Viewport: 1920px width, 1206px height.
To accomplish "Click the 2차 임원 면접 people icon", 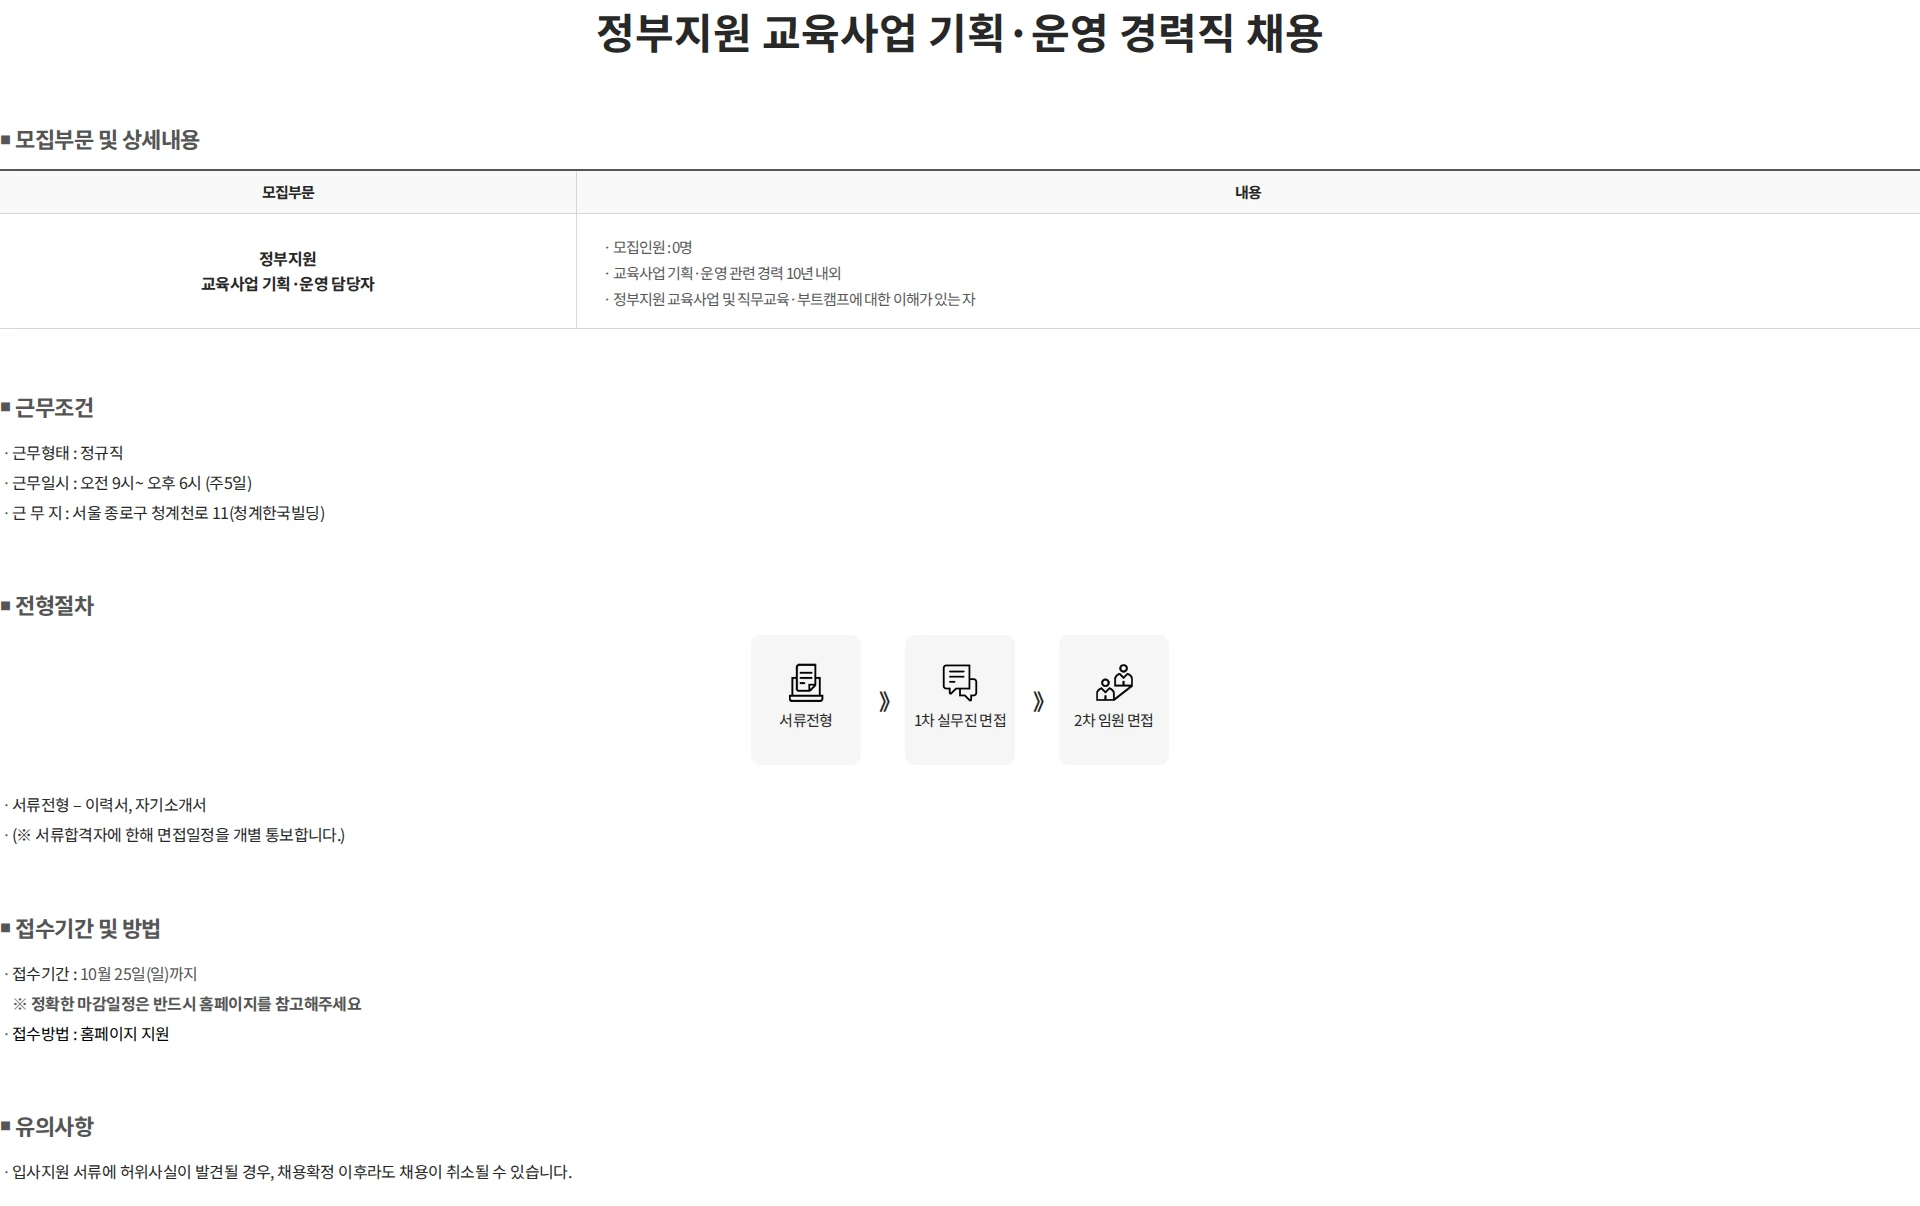I will tap(1114, 683).
